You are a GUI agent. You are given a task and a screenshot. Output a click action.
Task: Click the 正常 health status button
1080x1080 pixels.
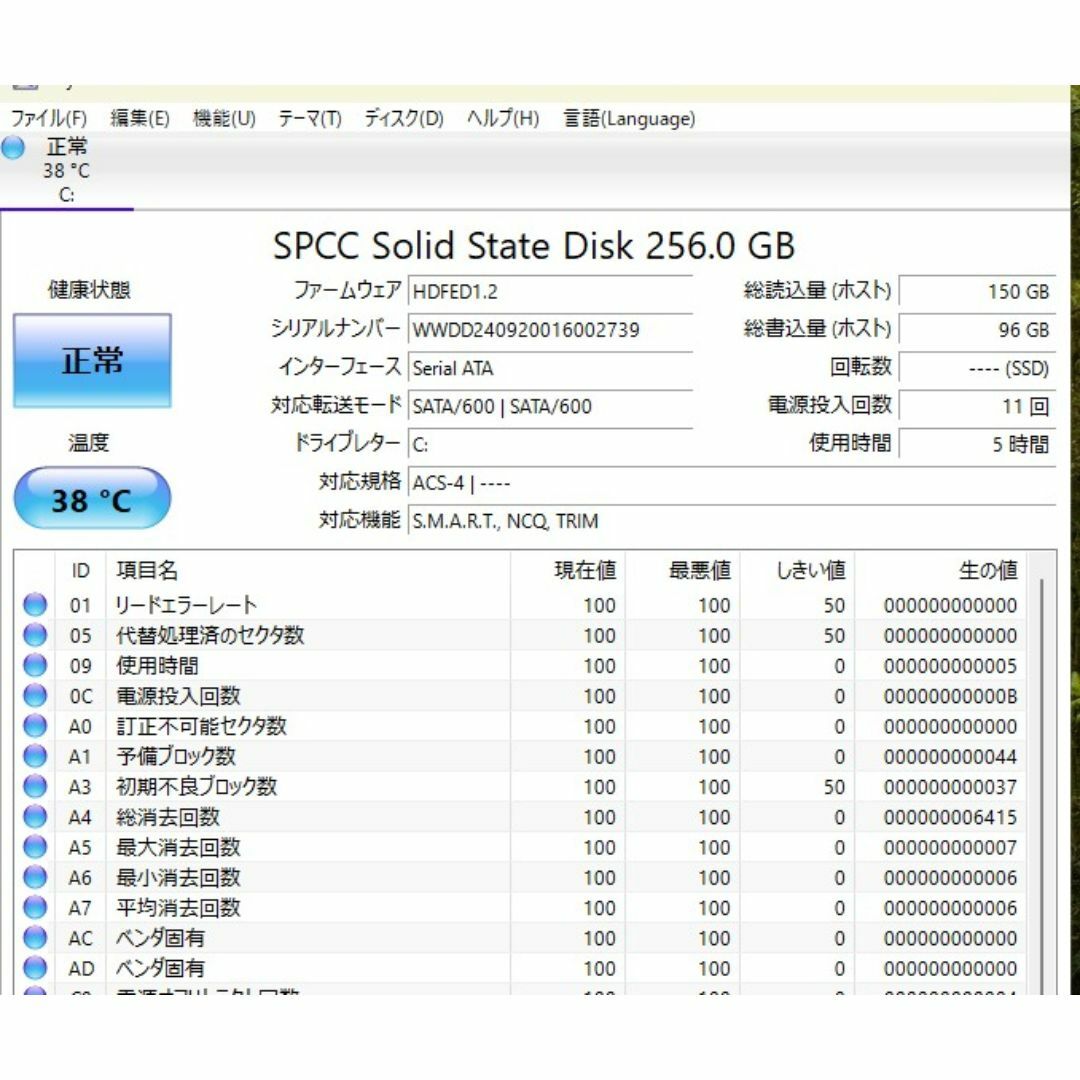(92, 361)
